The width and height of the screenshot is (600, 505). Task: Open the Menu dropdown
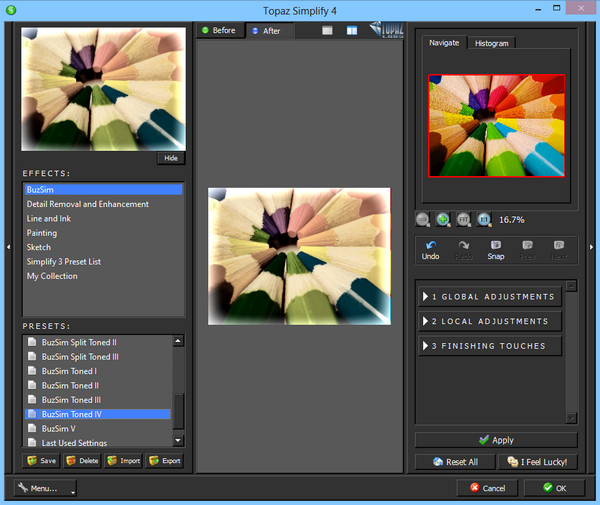point(45,488)
